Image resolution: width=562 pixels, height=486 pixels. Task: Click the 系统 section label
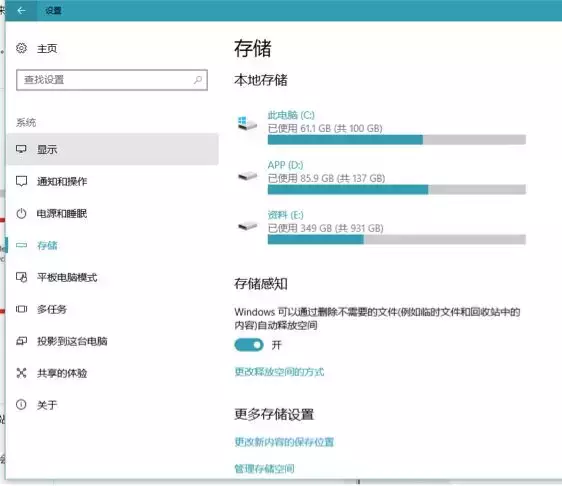[26, 123]
